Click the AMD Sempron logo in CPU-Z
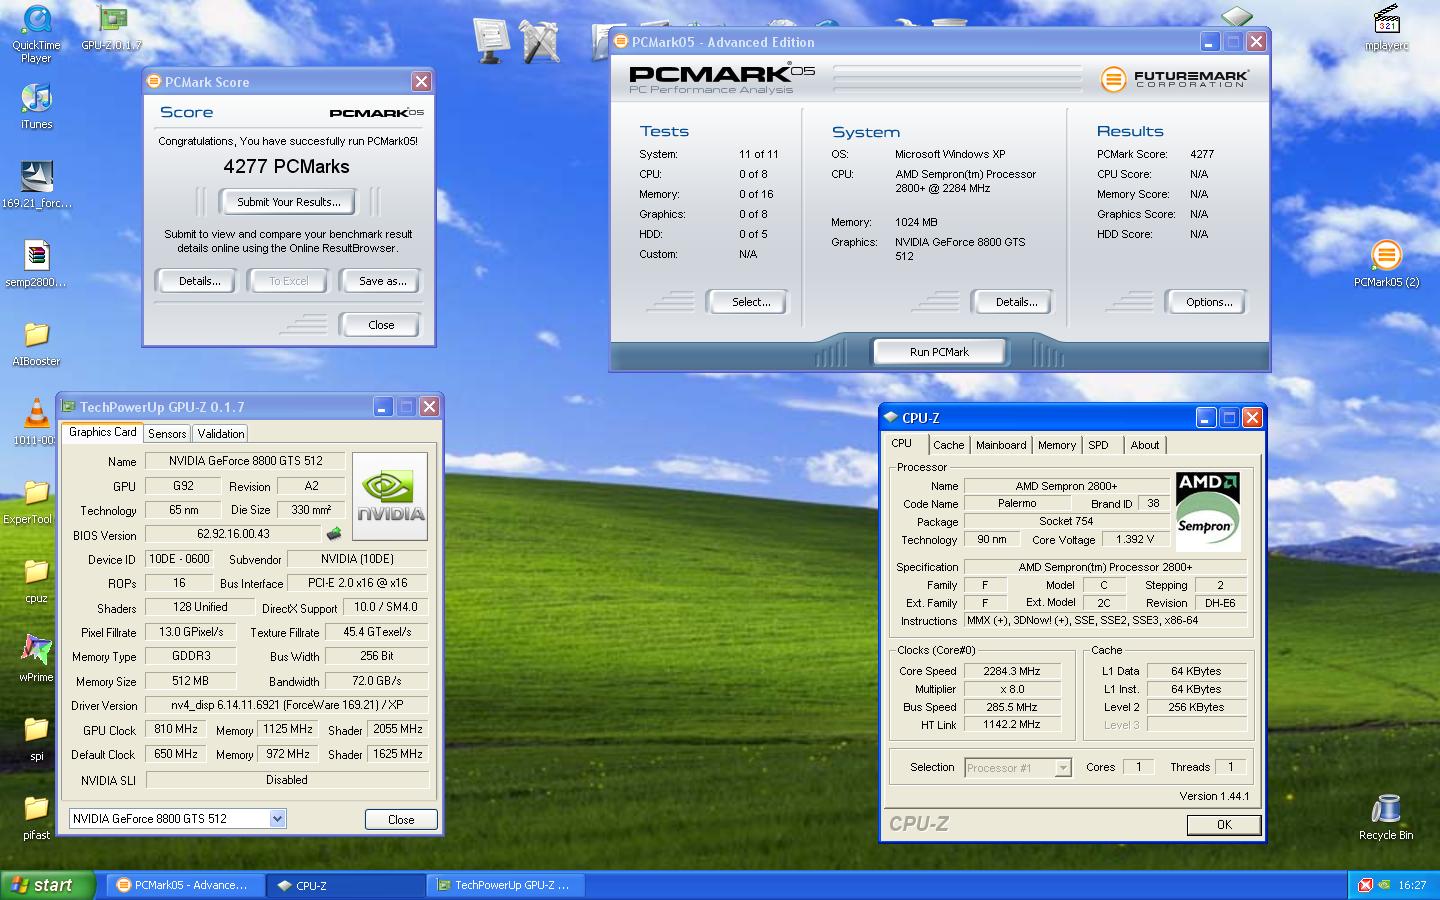 click(x=1208, y=511)
